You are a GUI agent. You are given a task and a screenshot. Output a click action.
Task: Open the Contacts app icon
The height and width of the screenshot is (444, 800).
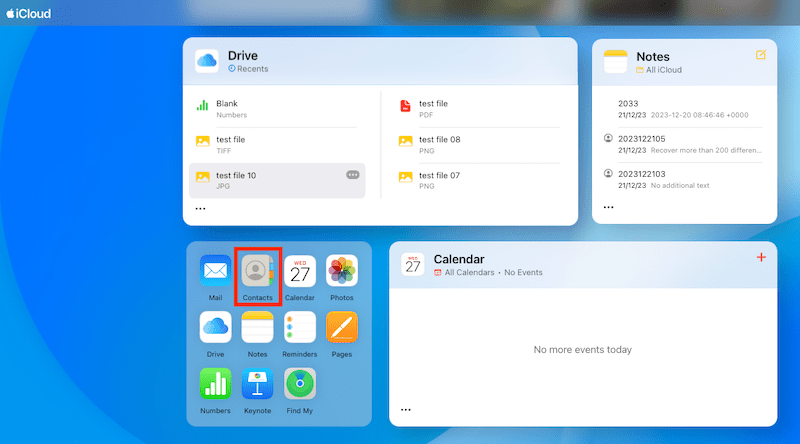[x=257, y=271]
